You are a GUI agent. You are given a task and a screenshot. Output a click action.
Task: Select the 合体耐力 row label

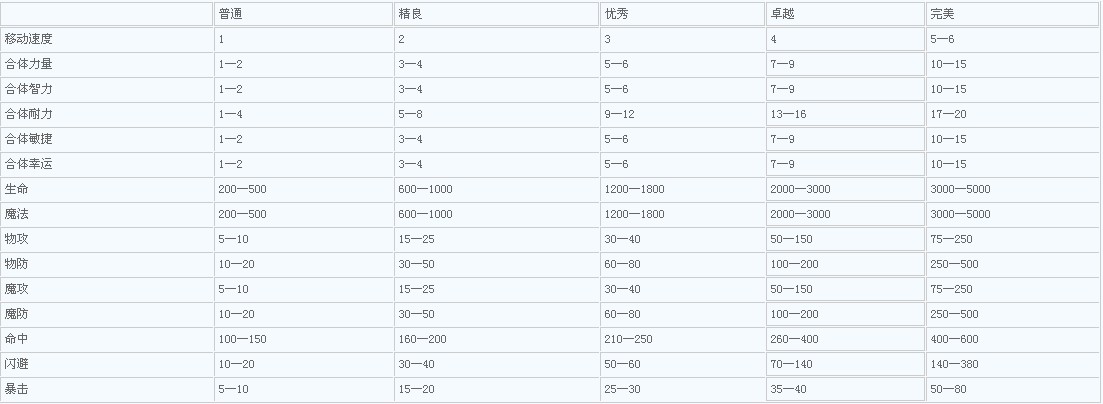(x=28, y=114)
